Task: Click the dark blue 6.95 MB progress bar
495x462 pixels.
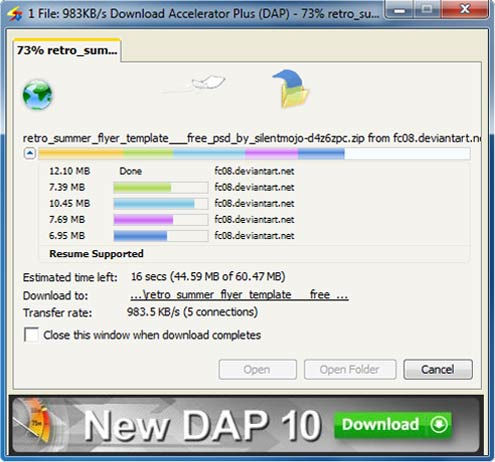Action: [x=161, y=236]
